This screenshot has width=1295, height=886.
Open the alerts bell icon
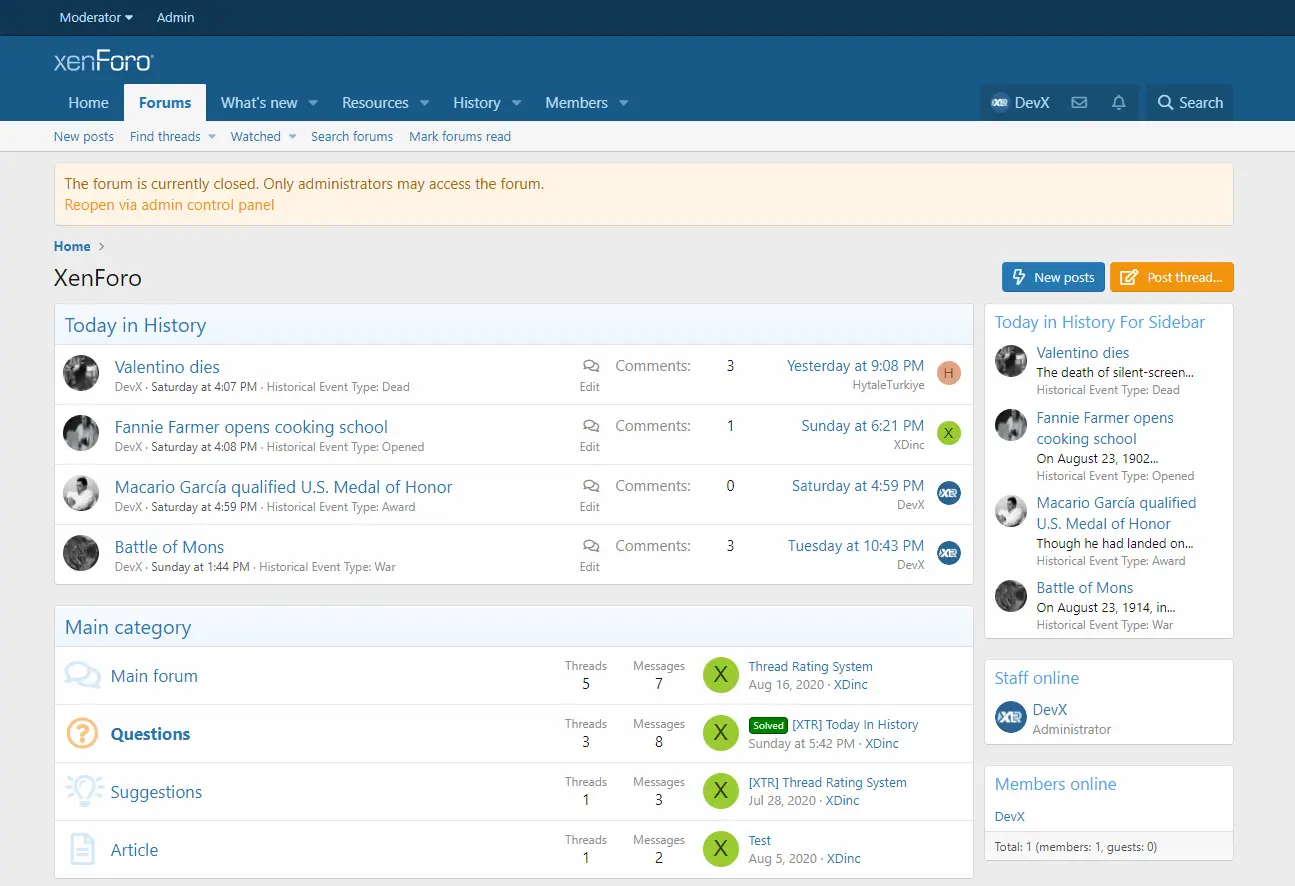[x=1119, y=103]
